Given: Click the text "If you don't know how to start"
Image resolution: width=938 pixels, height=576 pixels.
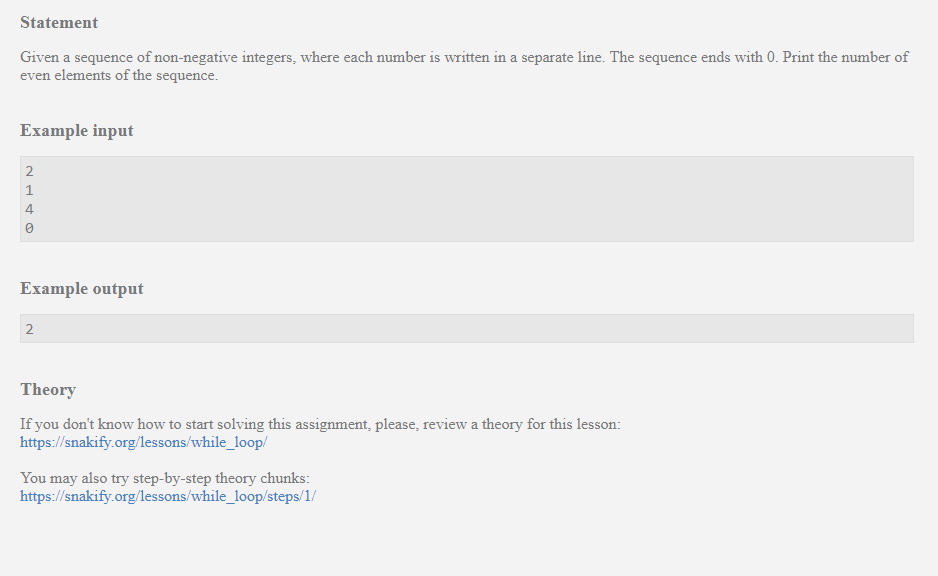Looking at the screenshot, I should click(117, 424).
